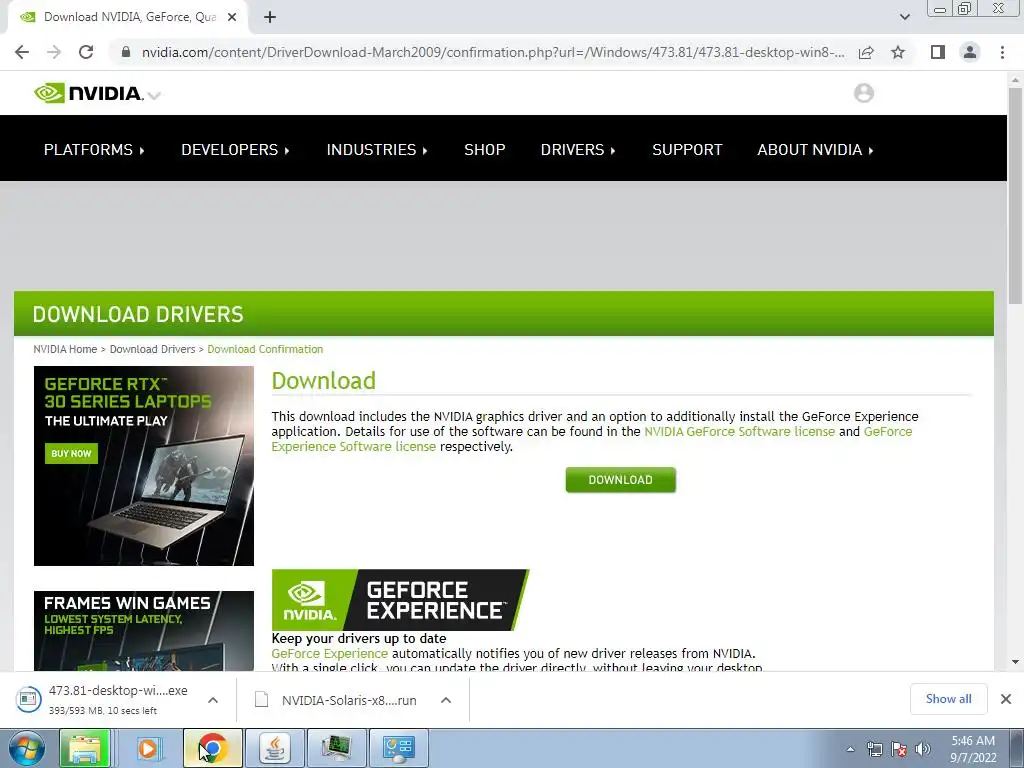
Task: Click the 473.81-desktop exe download item
Action: click(x=118, y=699)
